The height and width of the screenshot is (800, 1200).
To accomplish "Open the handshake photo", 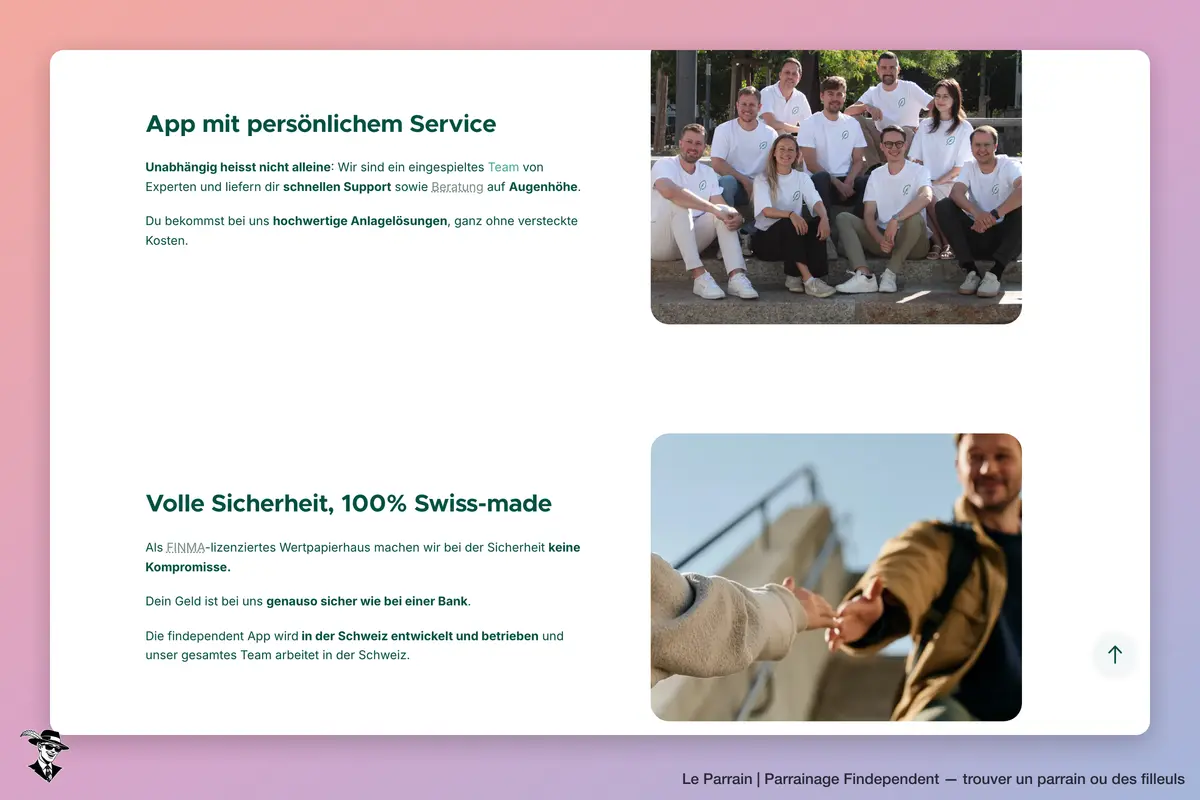I will pyautogui.click(x=836, y=577).
